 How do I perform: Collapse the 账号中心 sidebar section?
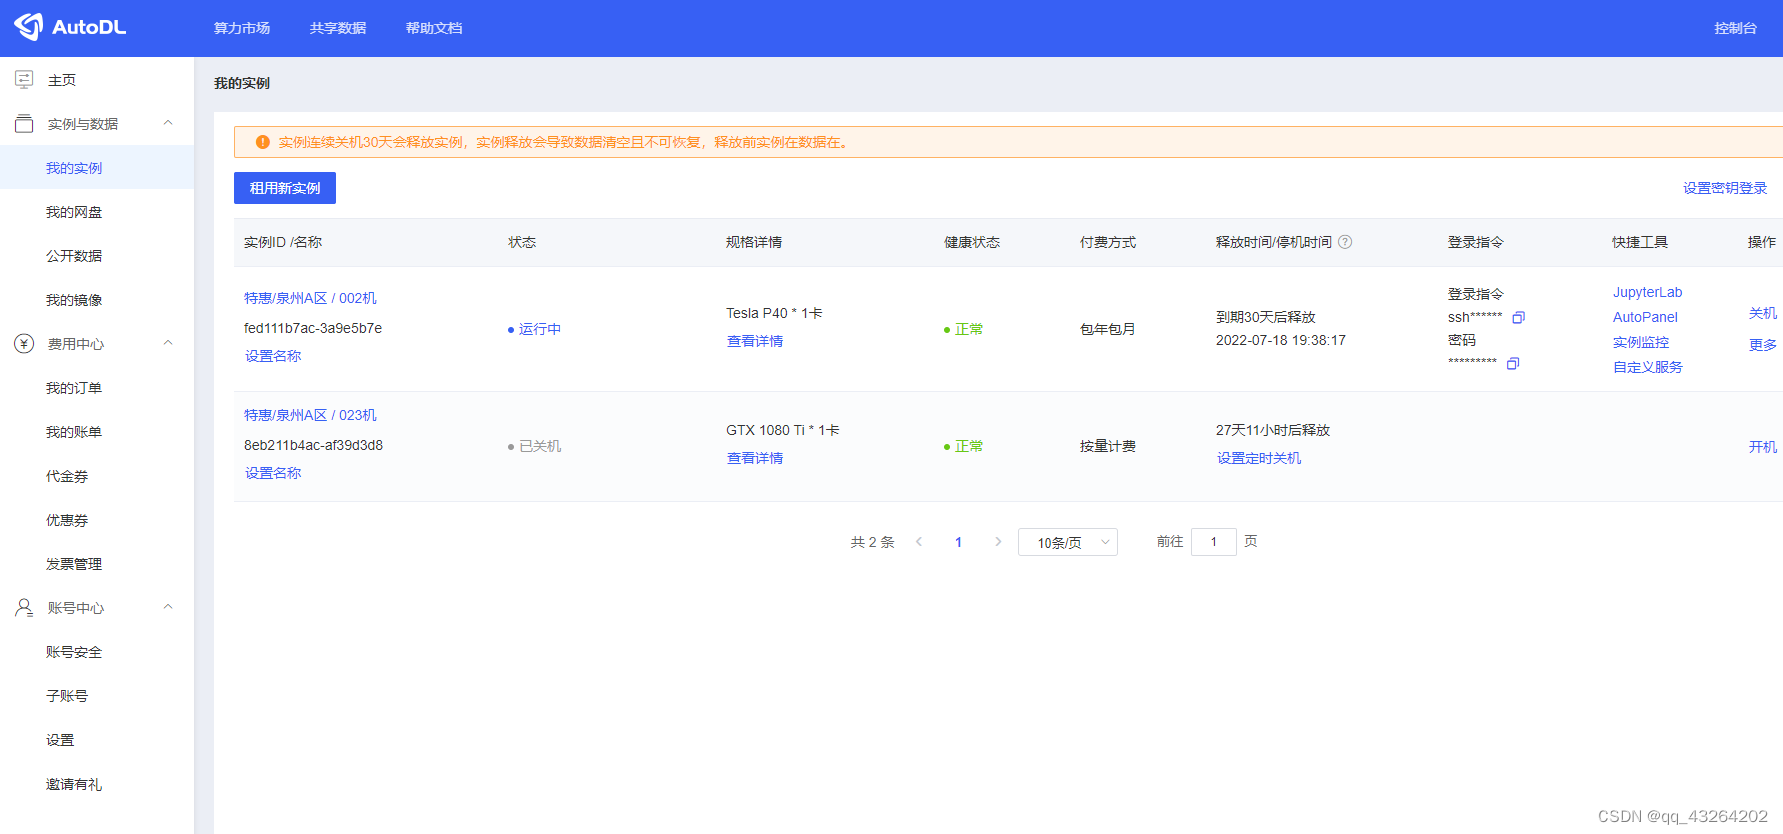point(168,607)
